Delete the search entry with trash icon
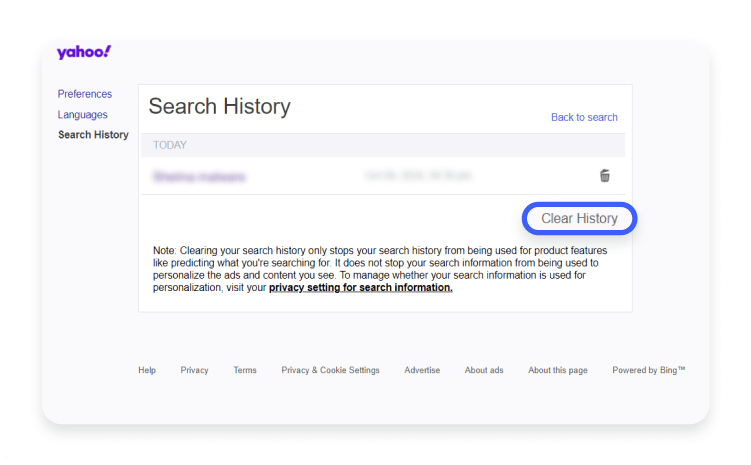Screen dimensions: 751x465 [x=604, y=176]
